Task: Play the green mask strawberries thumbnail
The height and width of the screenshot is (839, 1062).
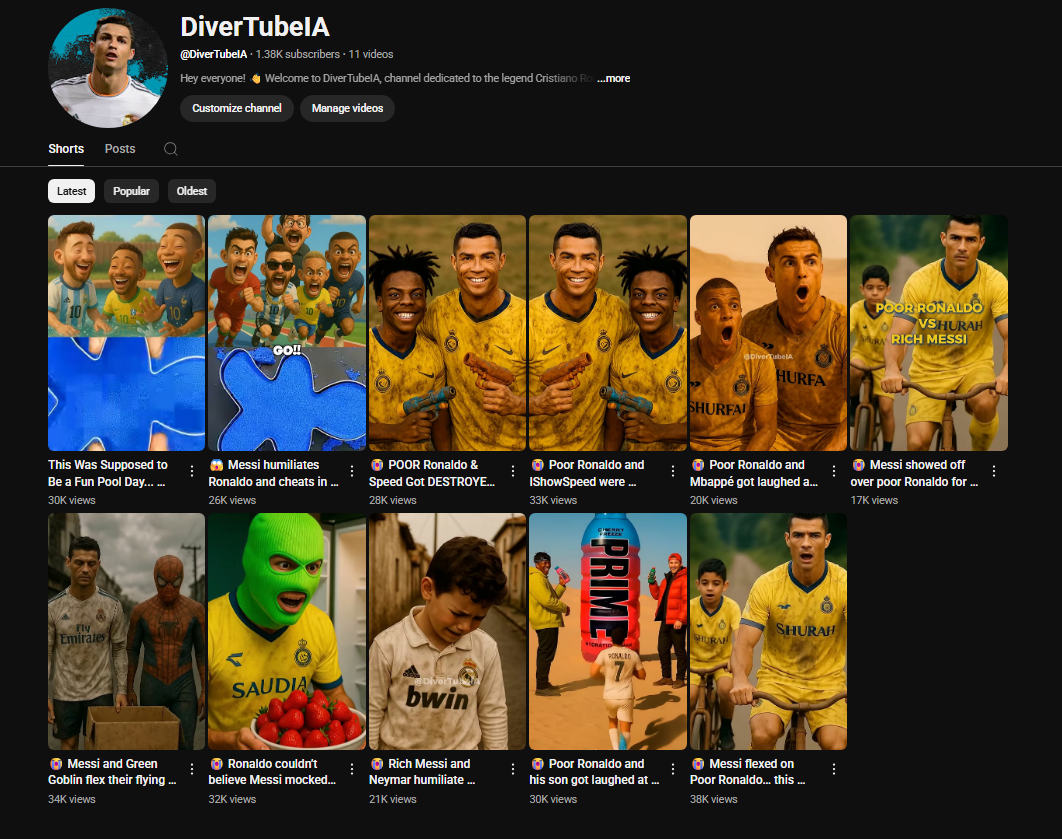Action: click(287, 631)
